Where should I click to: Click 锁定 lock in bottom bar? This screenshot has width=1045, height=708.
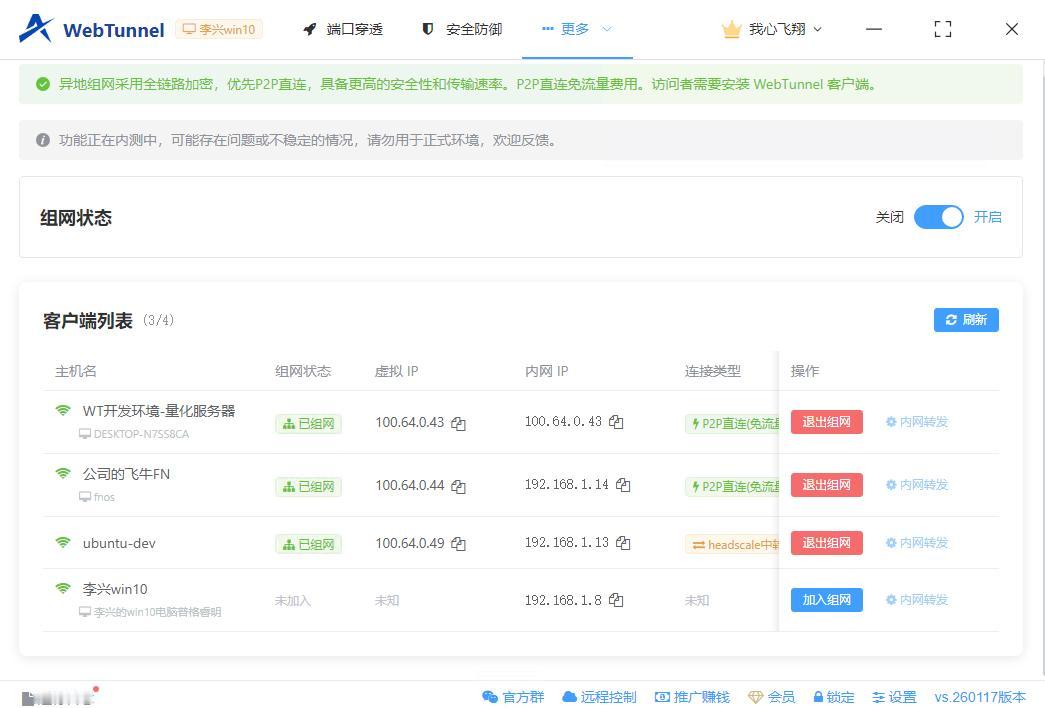833,697
